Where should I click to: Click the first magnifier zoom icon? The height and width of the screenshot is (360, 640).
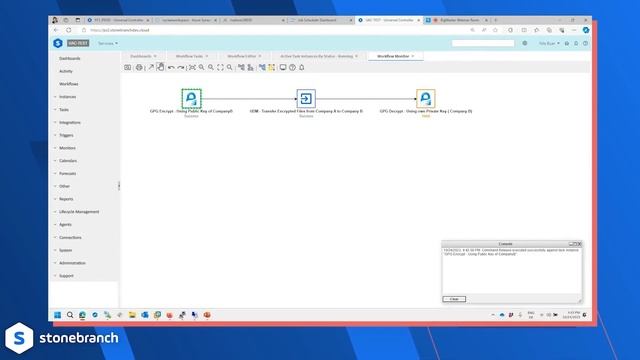point(202,67)
